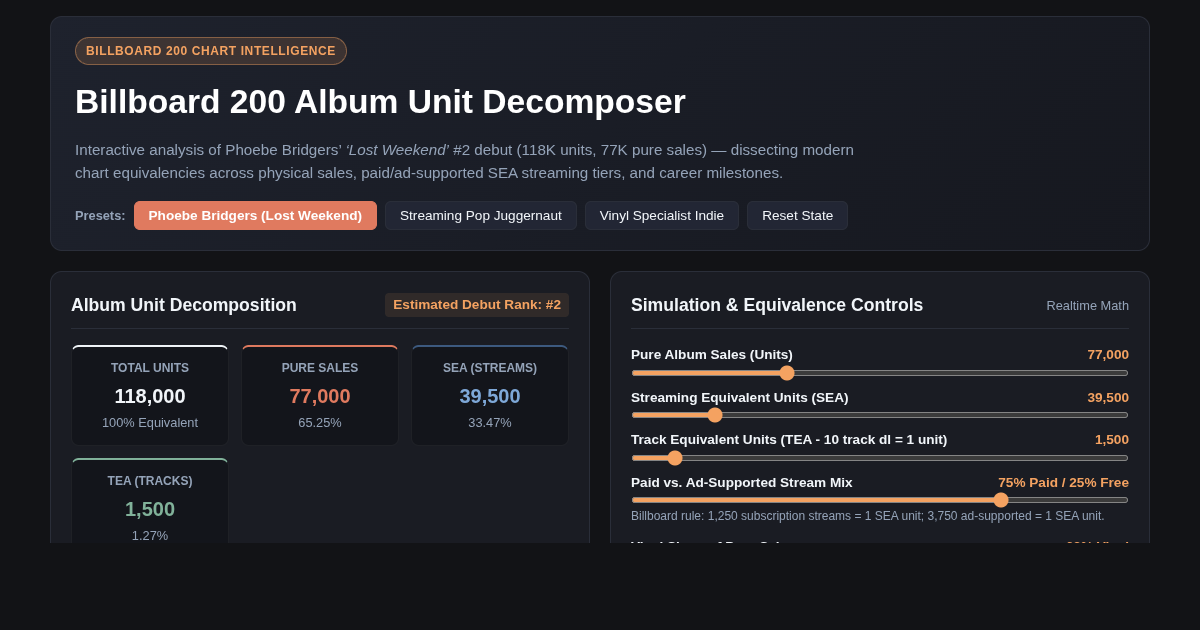Click the 118,000 total units figure
This screenshot has height=630, width=1200.
tap(150, 396)
